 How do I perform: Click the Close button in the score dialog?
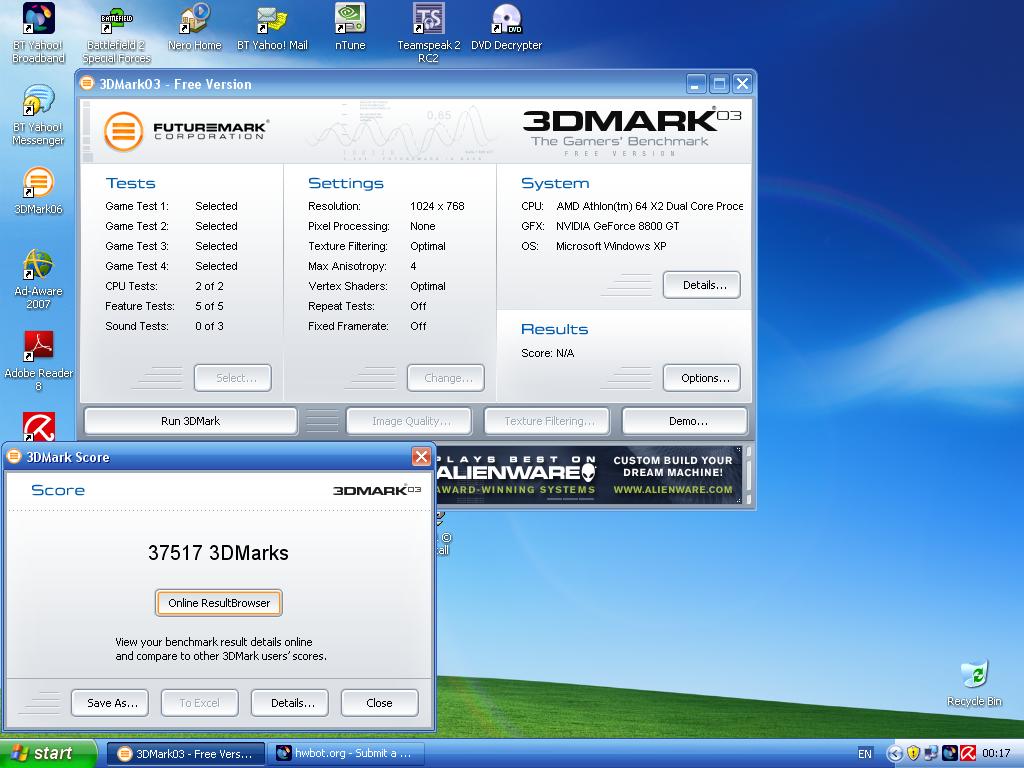coord(379,703)
